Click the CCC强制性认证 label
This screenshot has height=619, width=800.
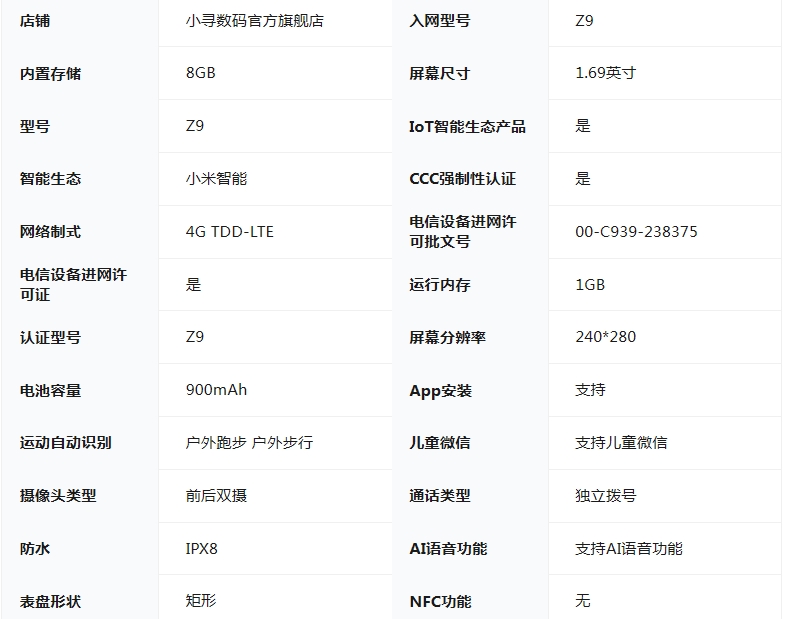tap(462, 179)
